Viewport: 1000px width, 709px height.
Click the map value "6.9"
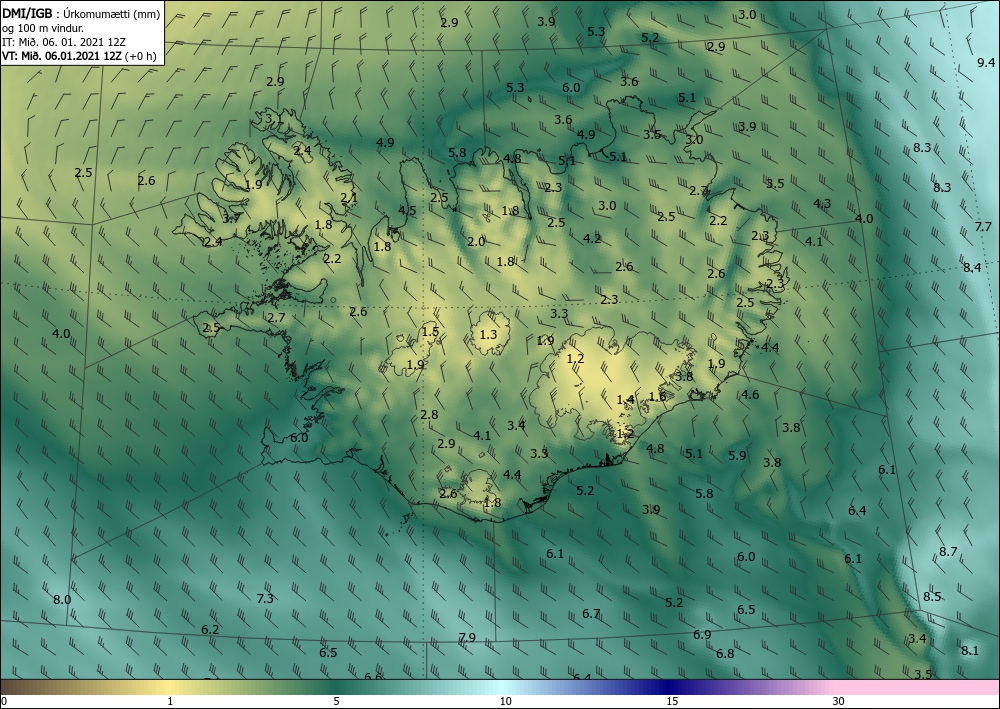(702, 634)
